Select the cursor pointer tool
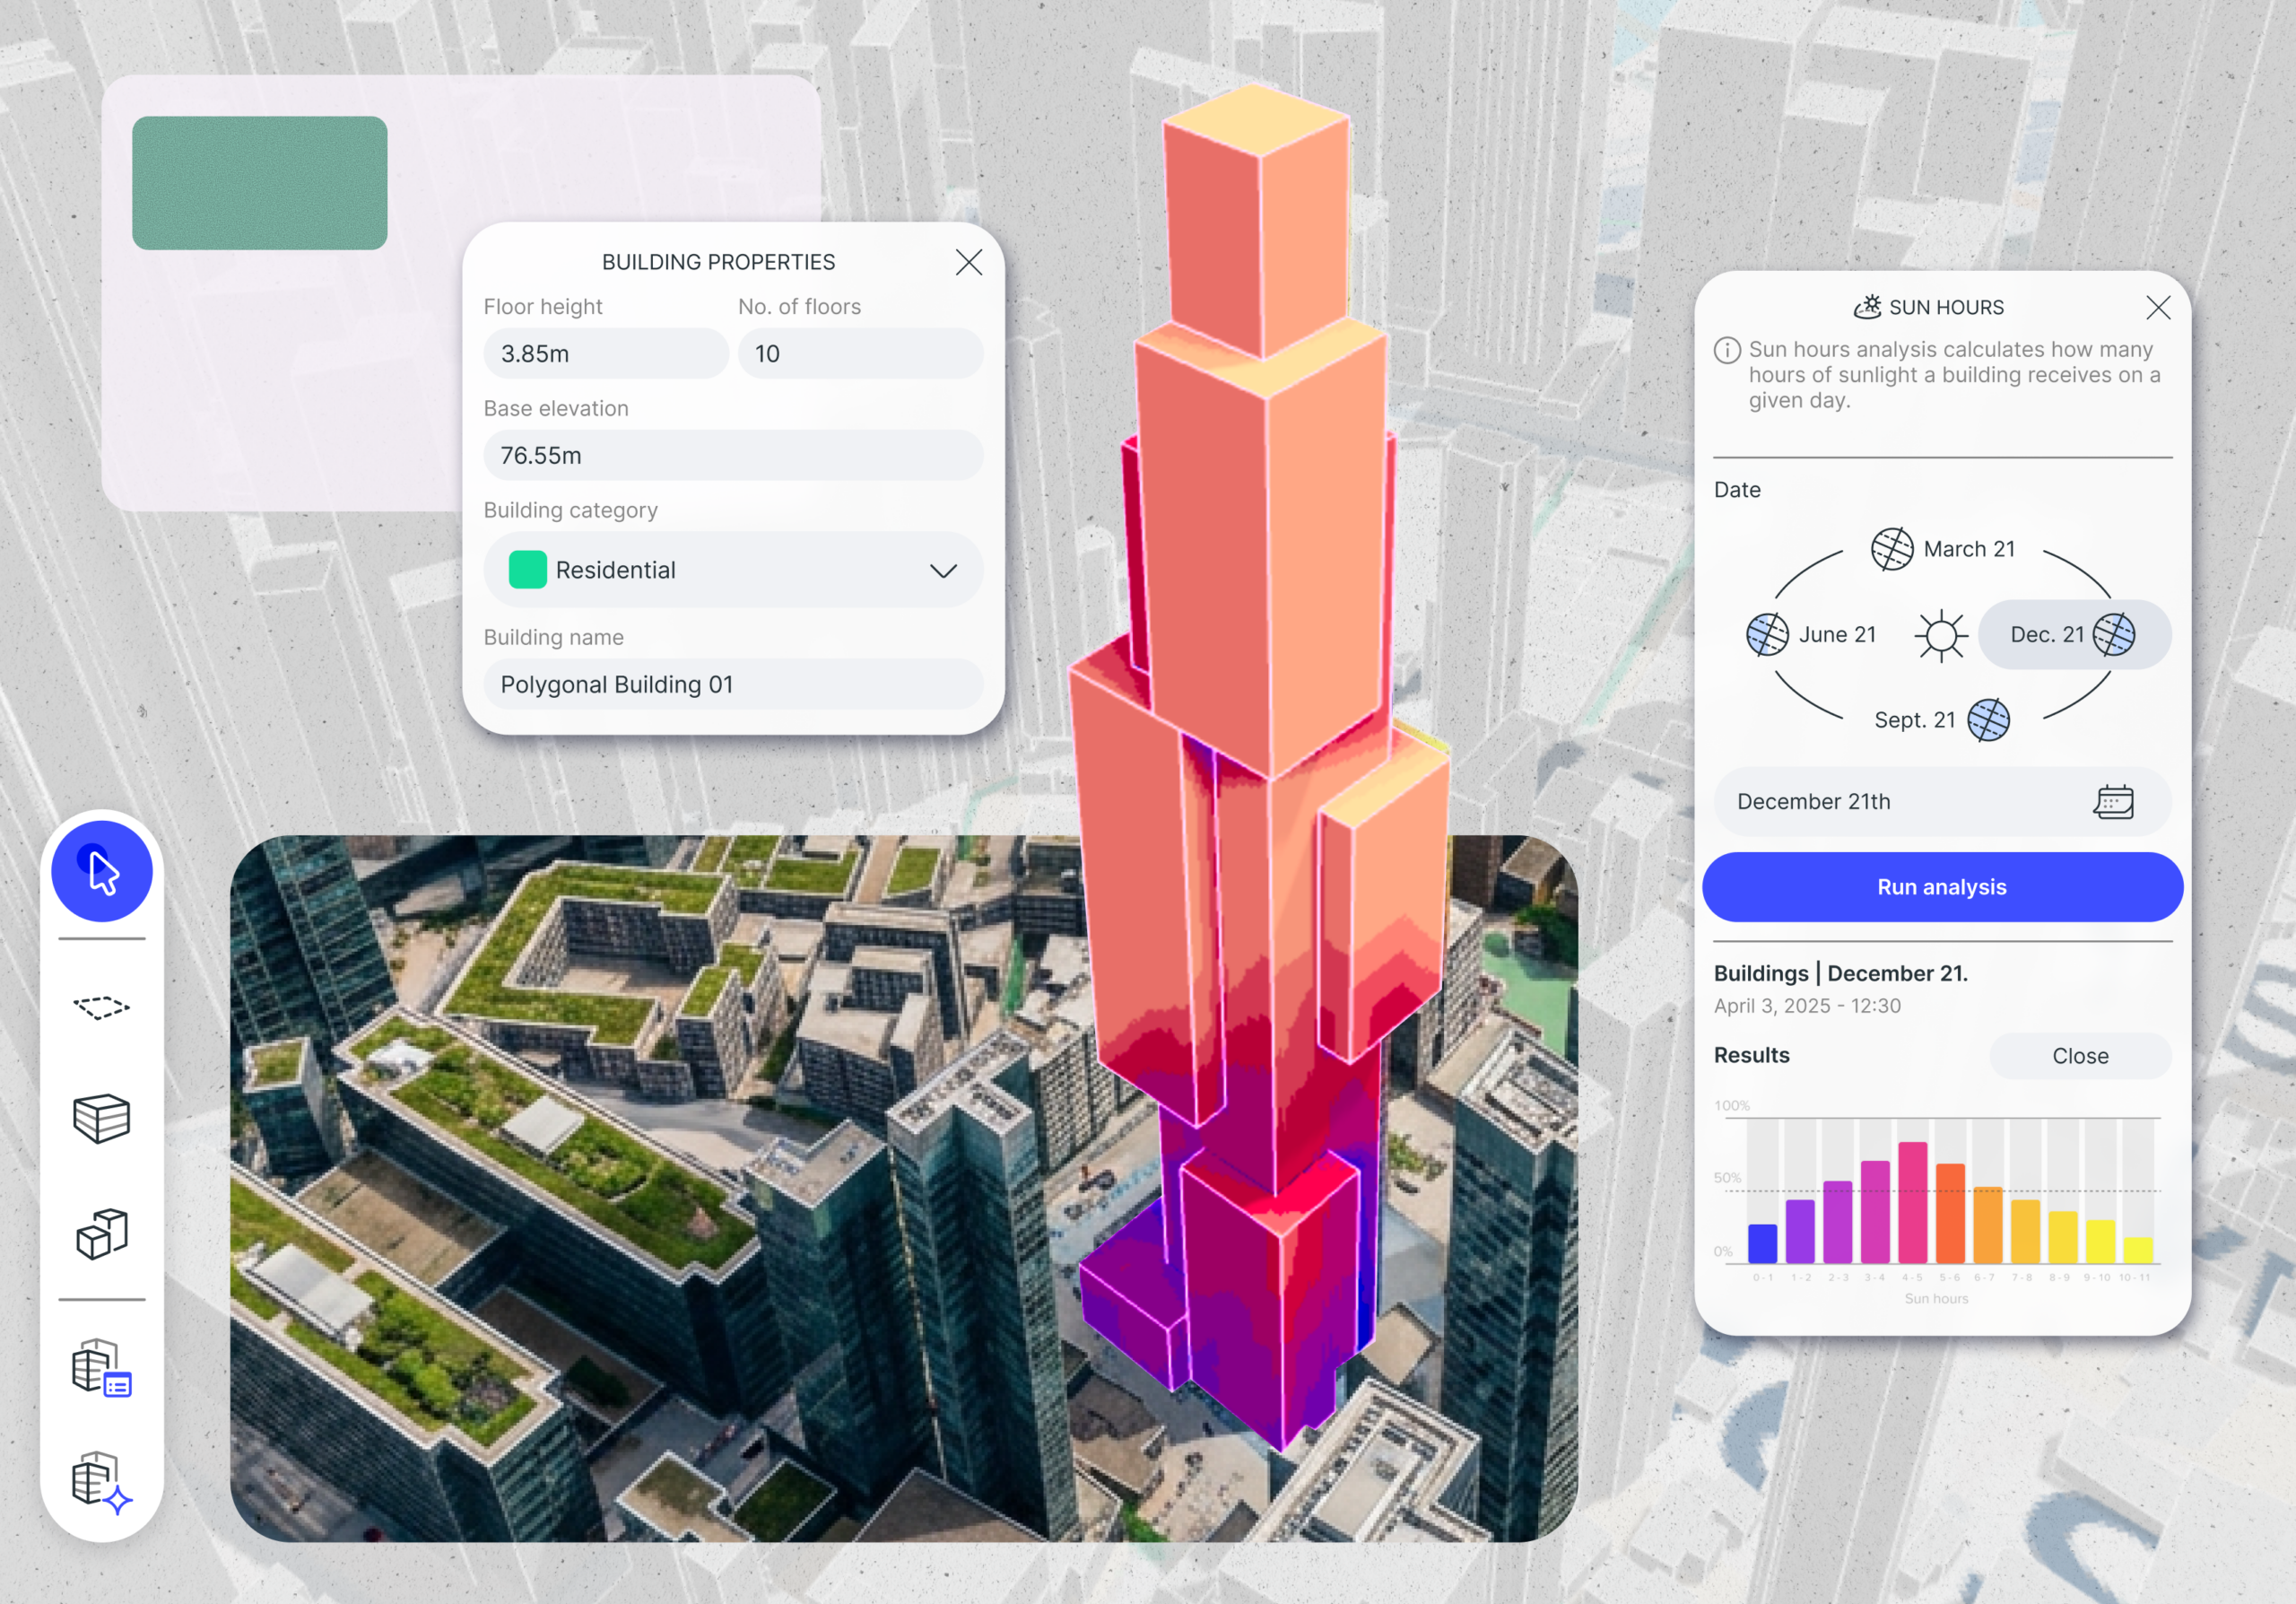Viewport: 2296px width, 1604px height. coord(102,871)
